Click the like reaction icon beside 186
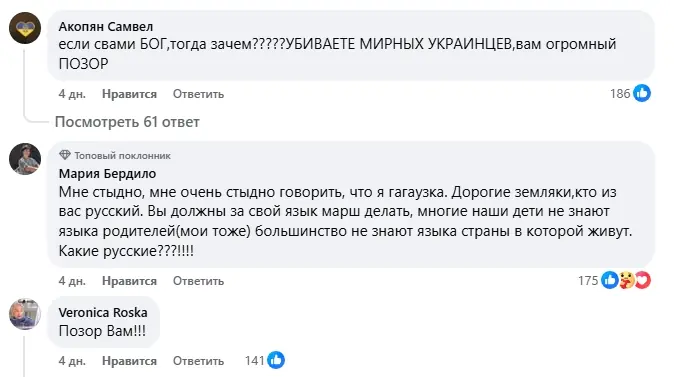The height and width of the screenshot is (377, 674). [x=642, y=93]
